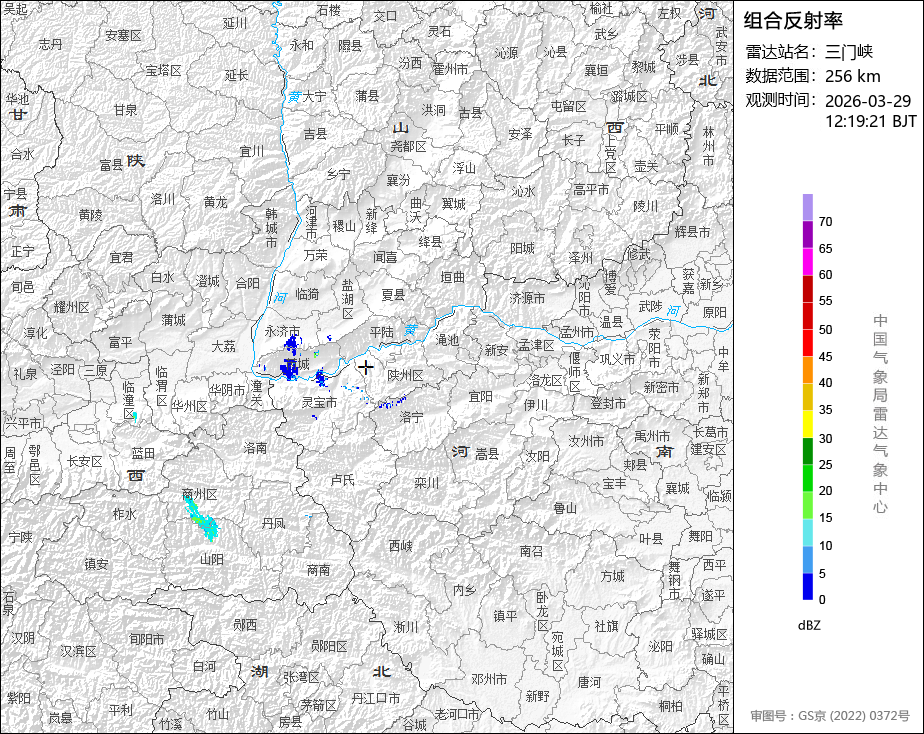Click the 15–20 dBZ light green legend swatch
This screenshot has width=924, height=734.
coord(807,505)
